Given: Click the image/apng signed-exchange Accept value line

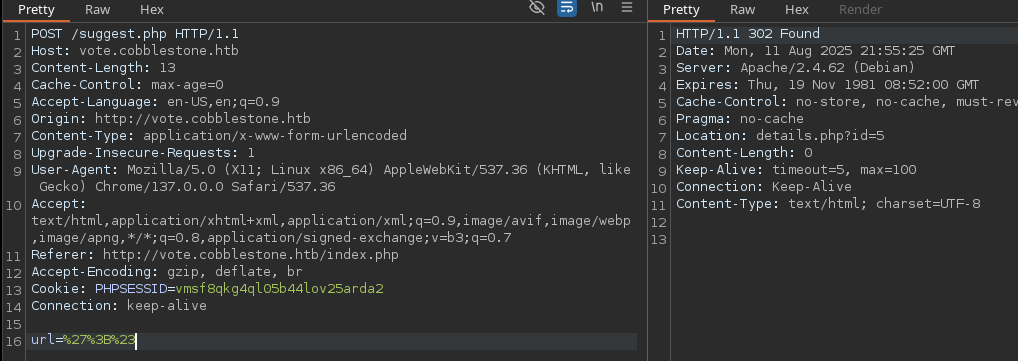Looking at the screenshot, I should pos(271,238).
